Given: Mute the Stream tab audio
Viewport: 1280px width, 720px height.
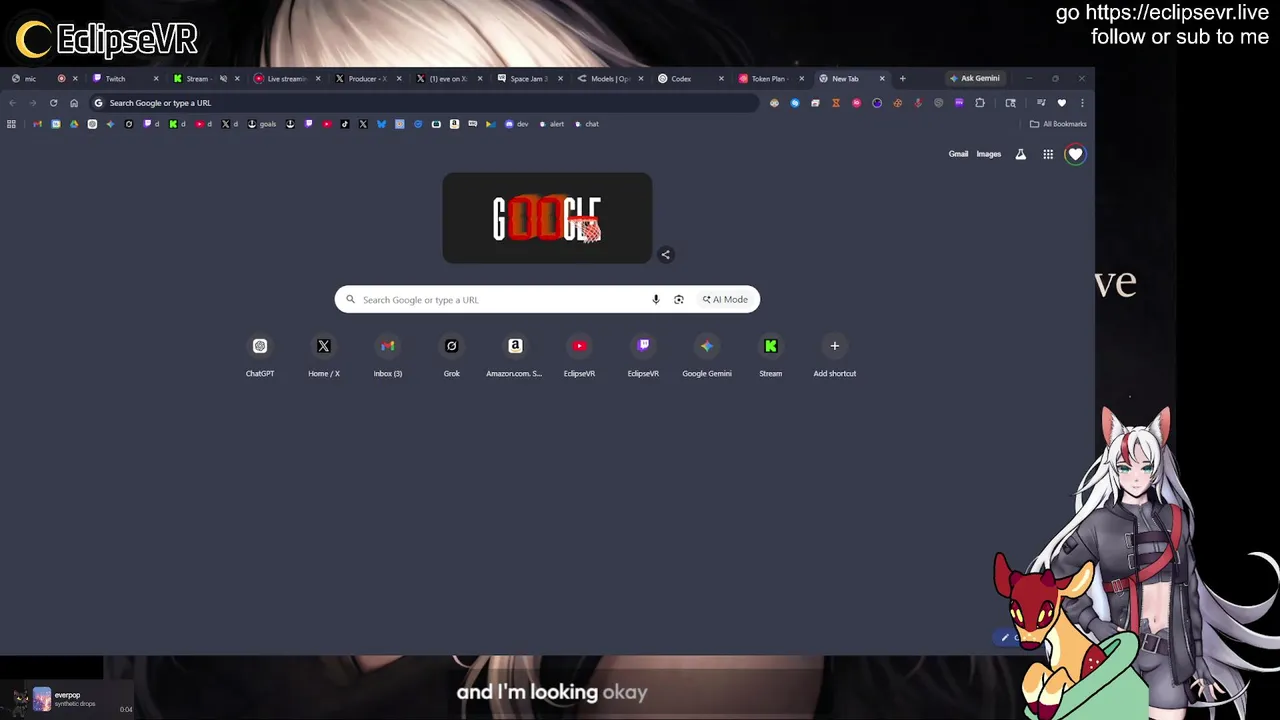Looking at the screenshot, I should [223, 78].
